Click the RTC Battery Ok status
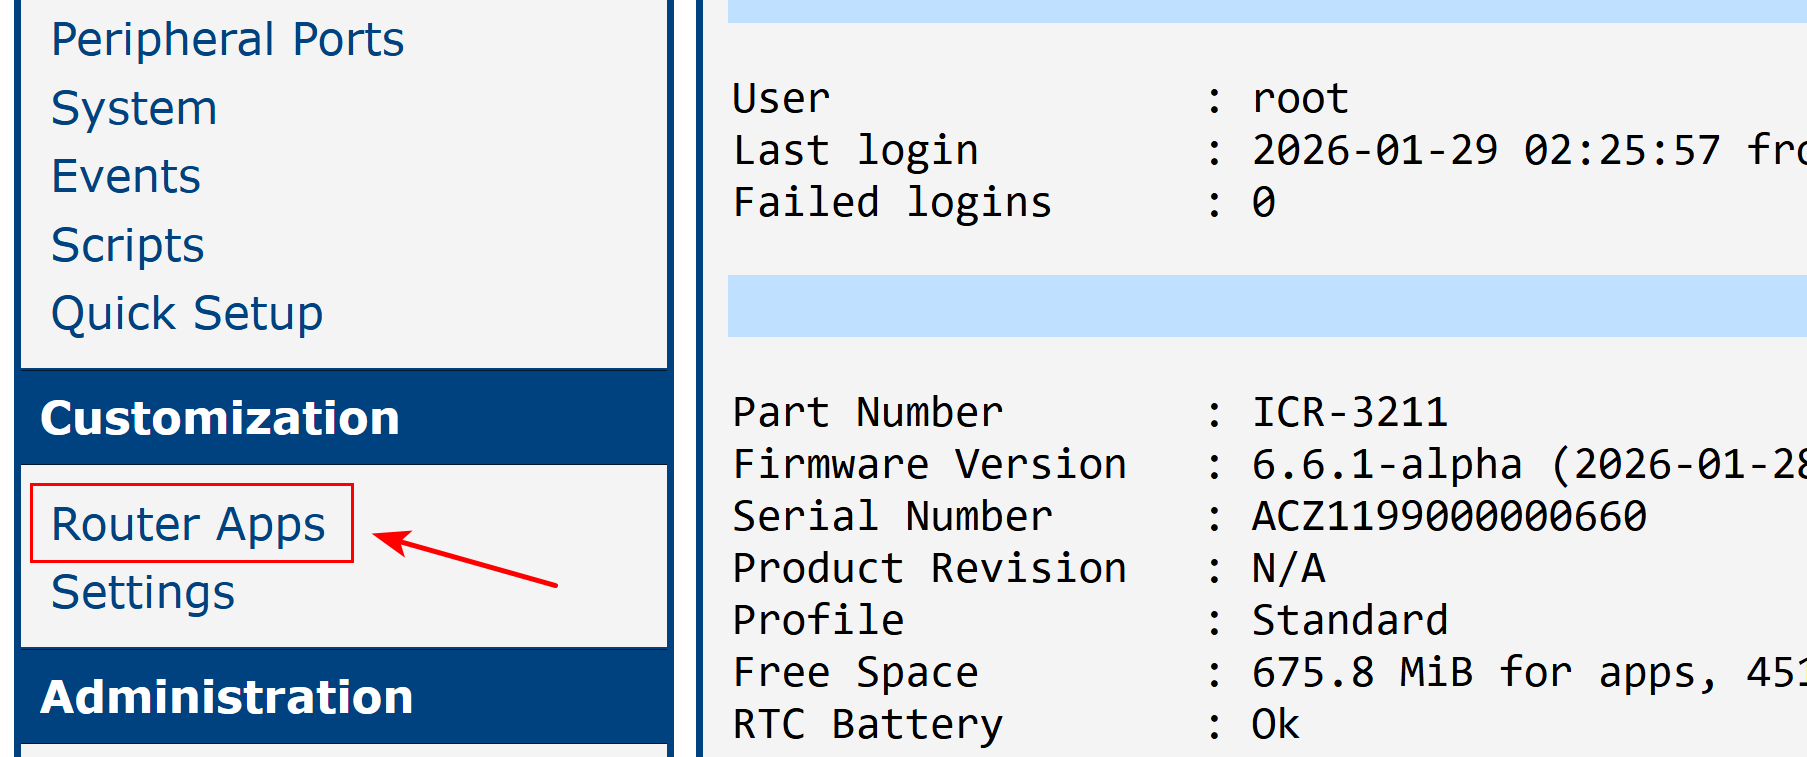Image resolution: width=1807 pixels, height=757 pixels. 1275,725
